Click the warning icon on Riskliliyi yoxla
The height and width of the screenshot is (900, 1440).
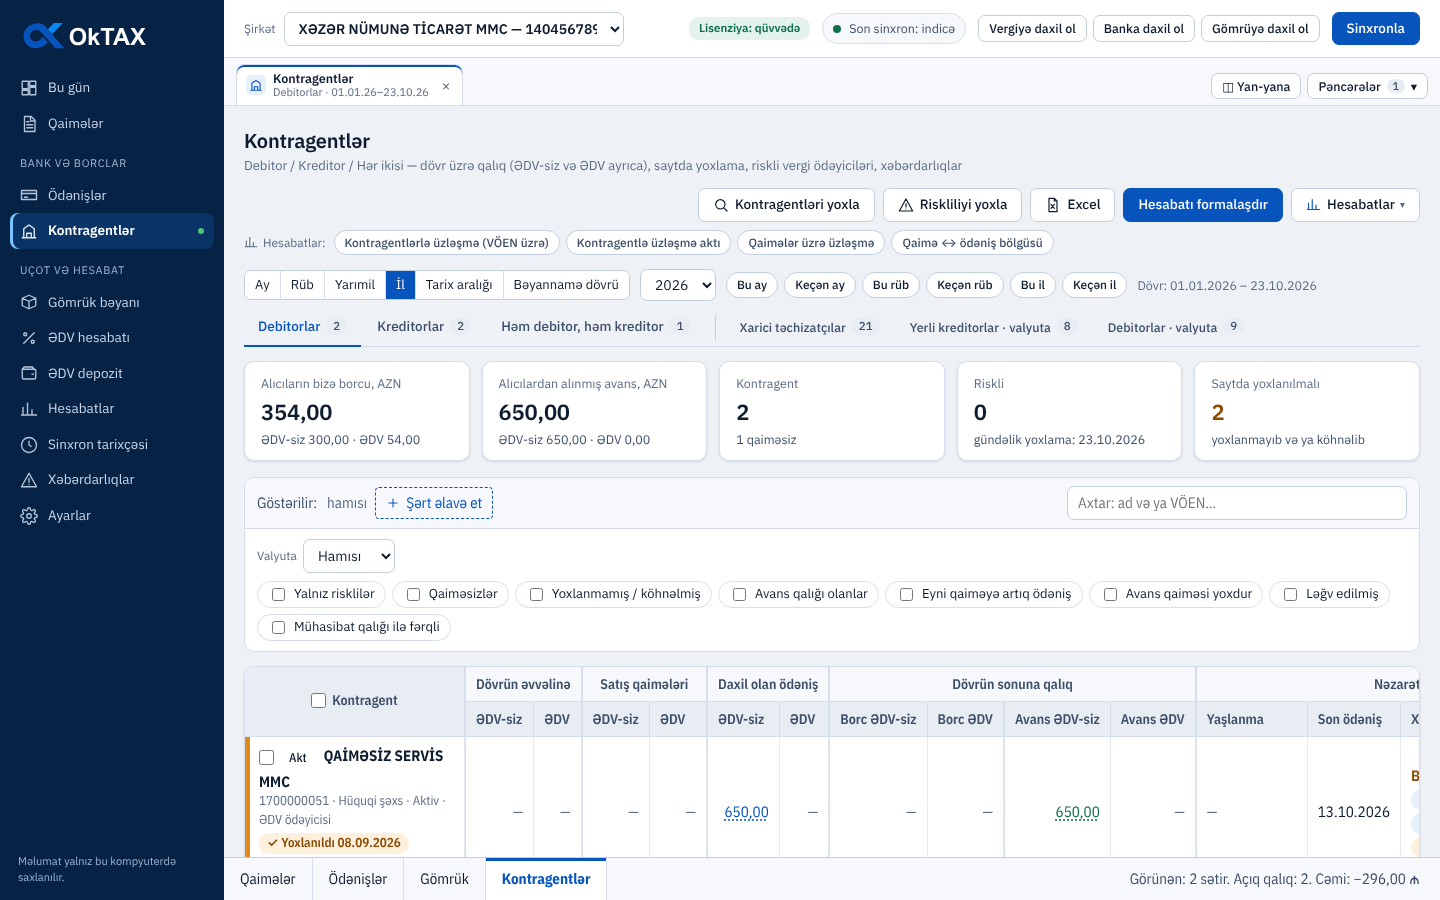(906, 205)
